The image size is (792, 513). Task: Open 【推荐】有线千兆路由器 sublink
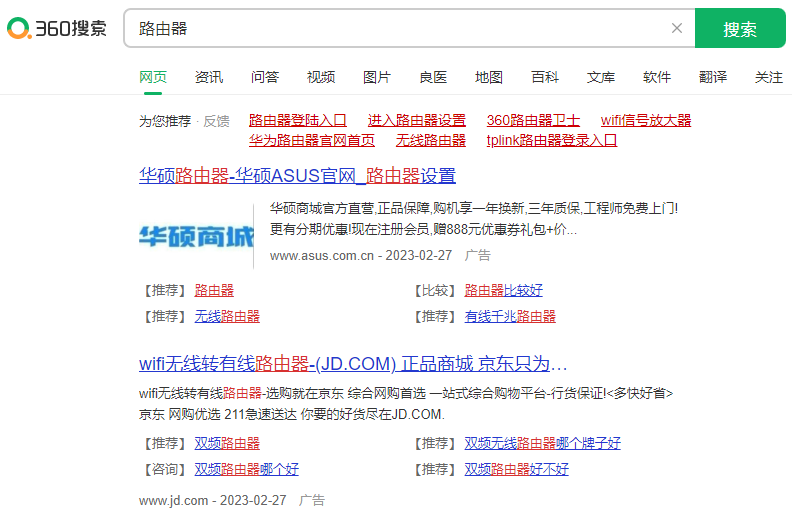point(510,317)
